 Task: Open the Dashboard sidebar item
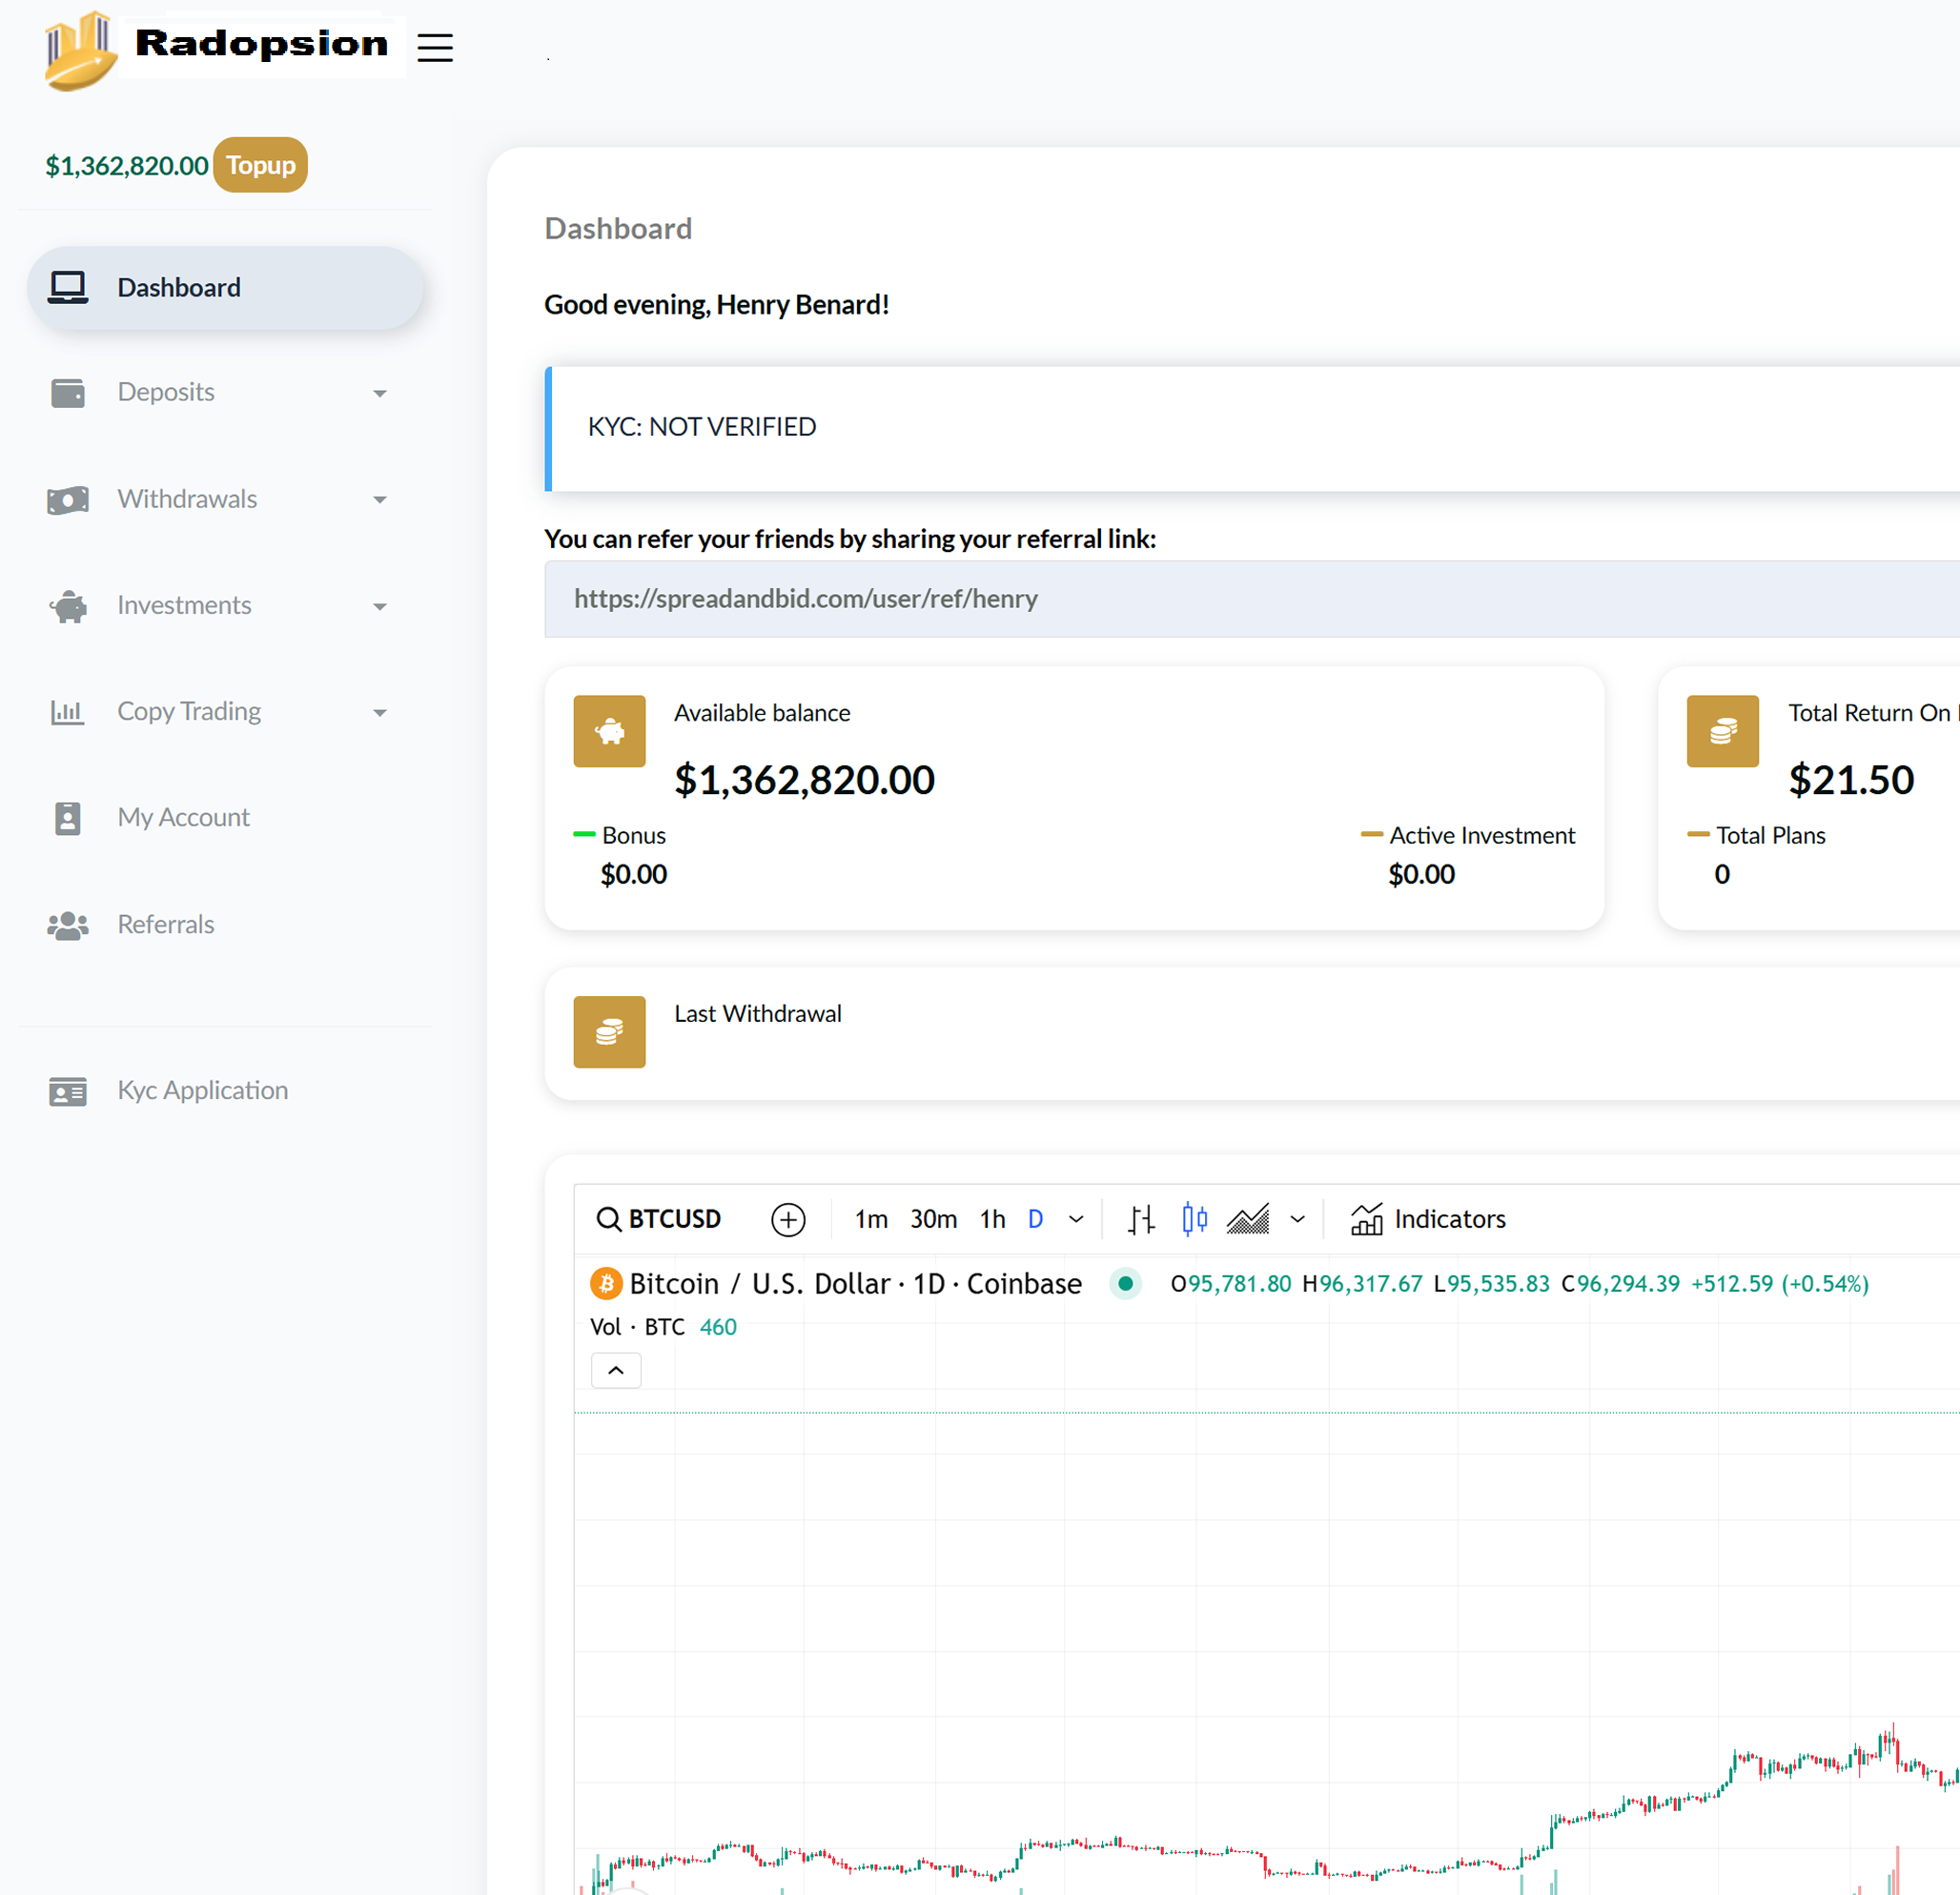point(225,288)
